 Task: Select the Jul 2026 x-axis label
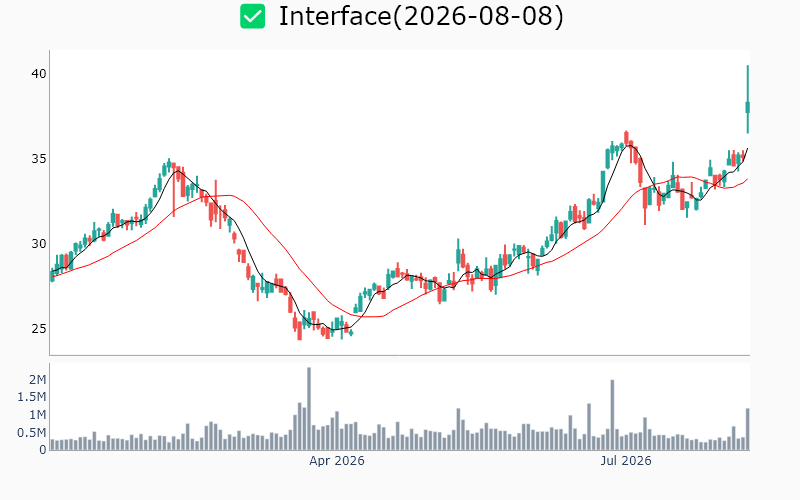(x=626, y=461)
